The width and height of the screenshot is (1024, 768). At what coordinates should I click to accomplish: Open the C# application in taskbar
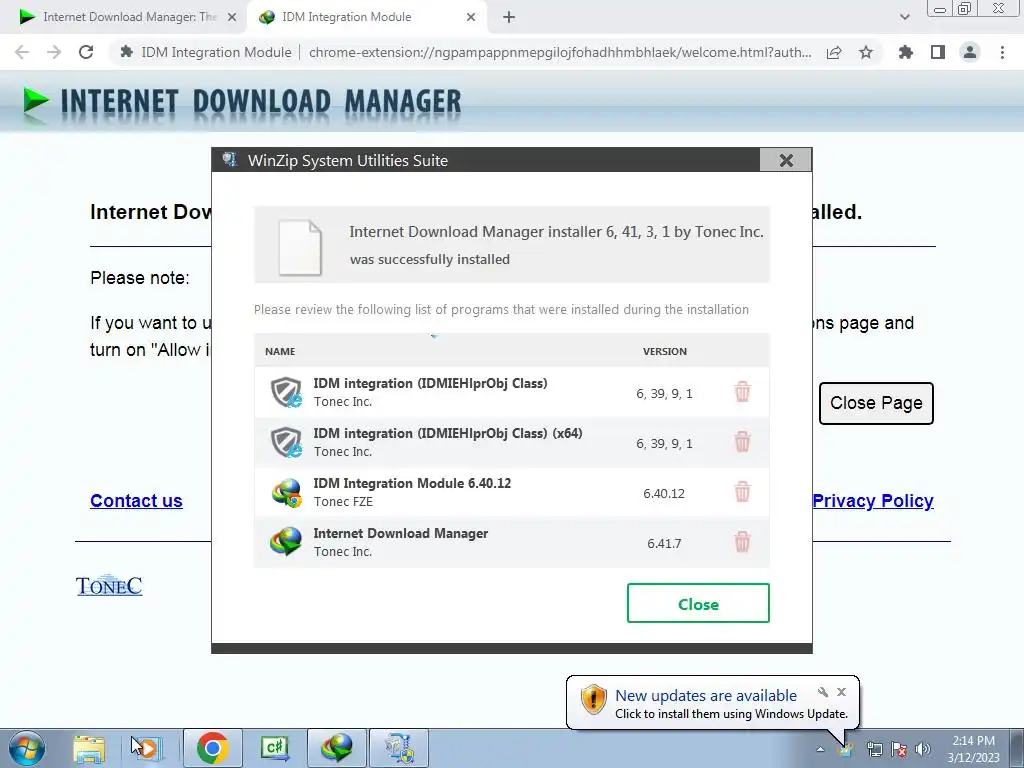[x=275, y=748]
